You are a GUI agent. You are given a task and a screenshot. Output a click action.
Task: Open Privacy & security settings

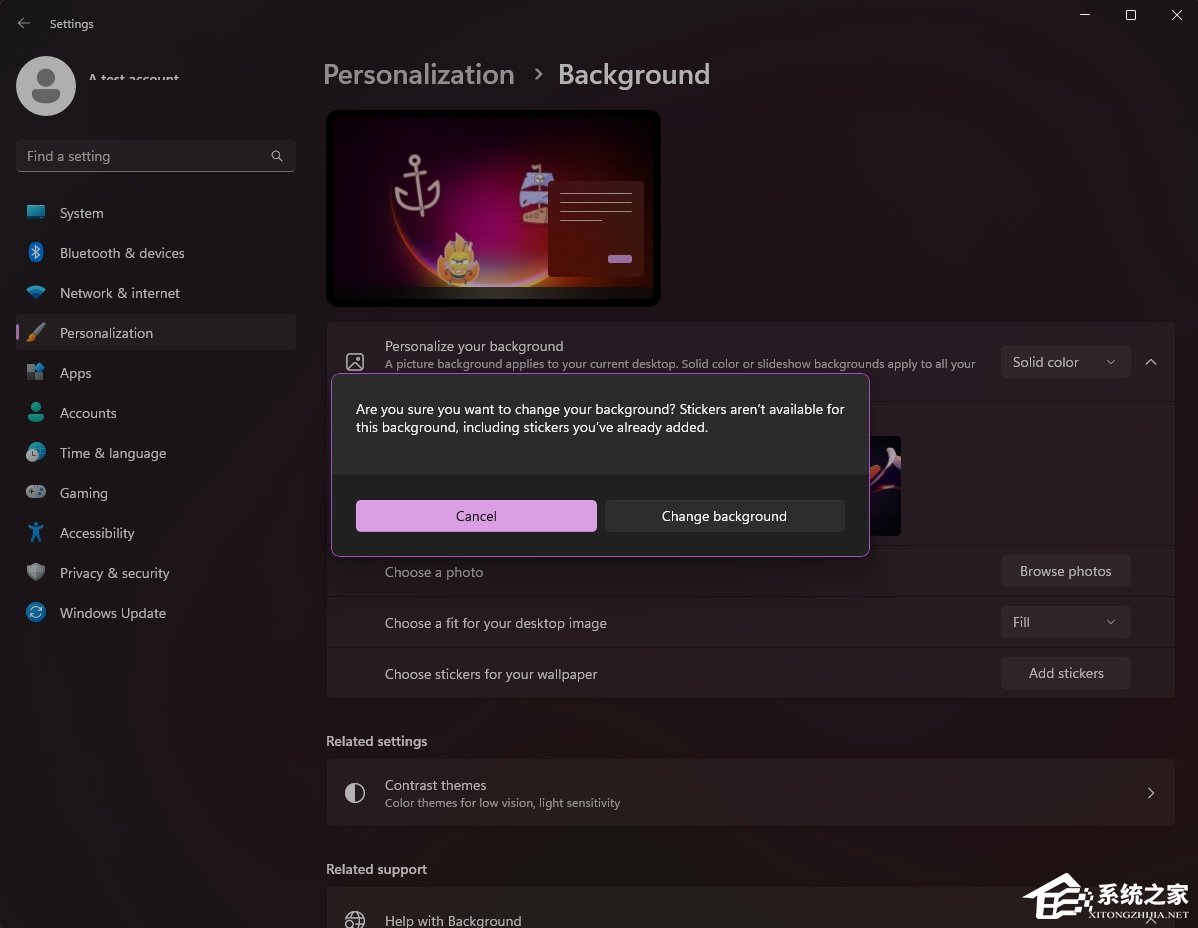click(x=156, y=573)
